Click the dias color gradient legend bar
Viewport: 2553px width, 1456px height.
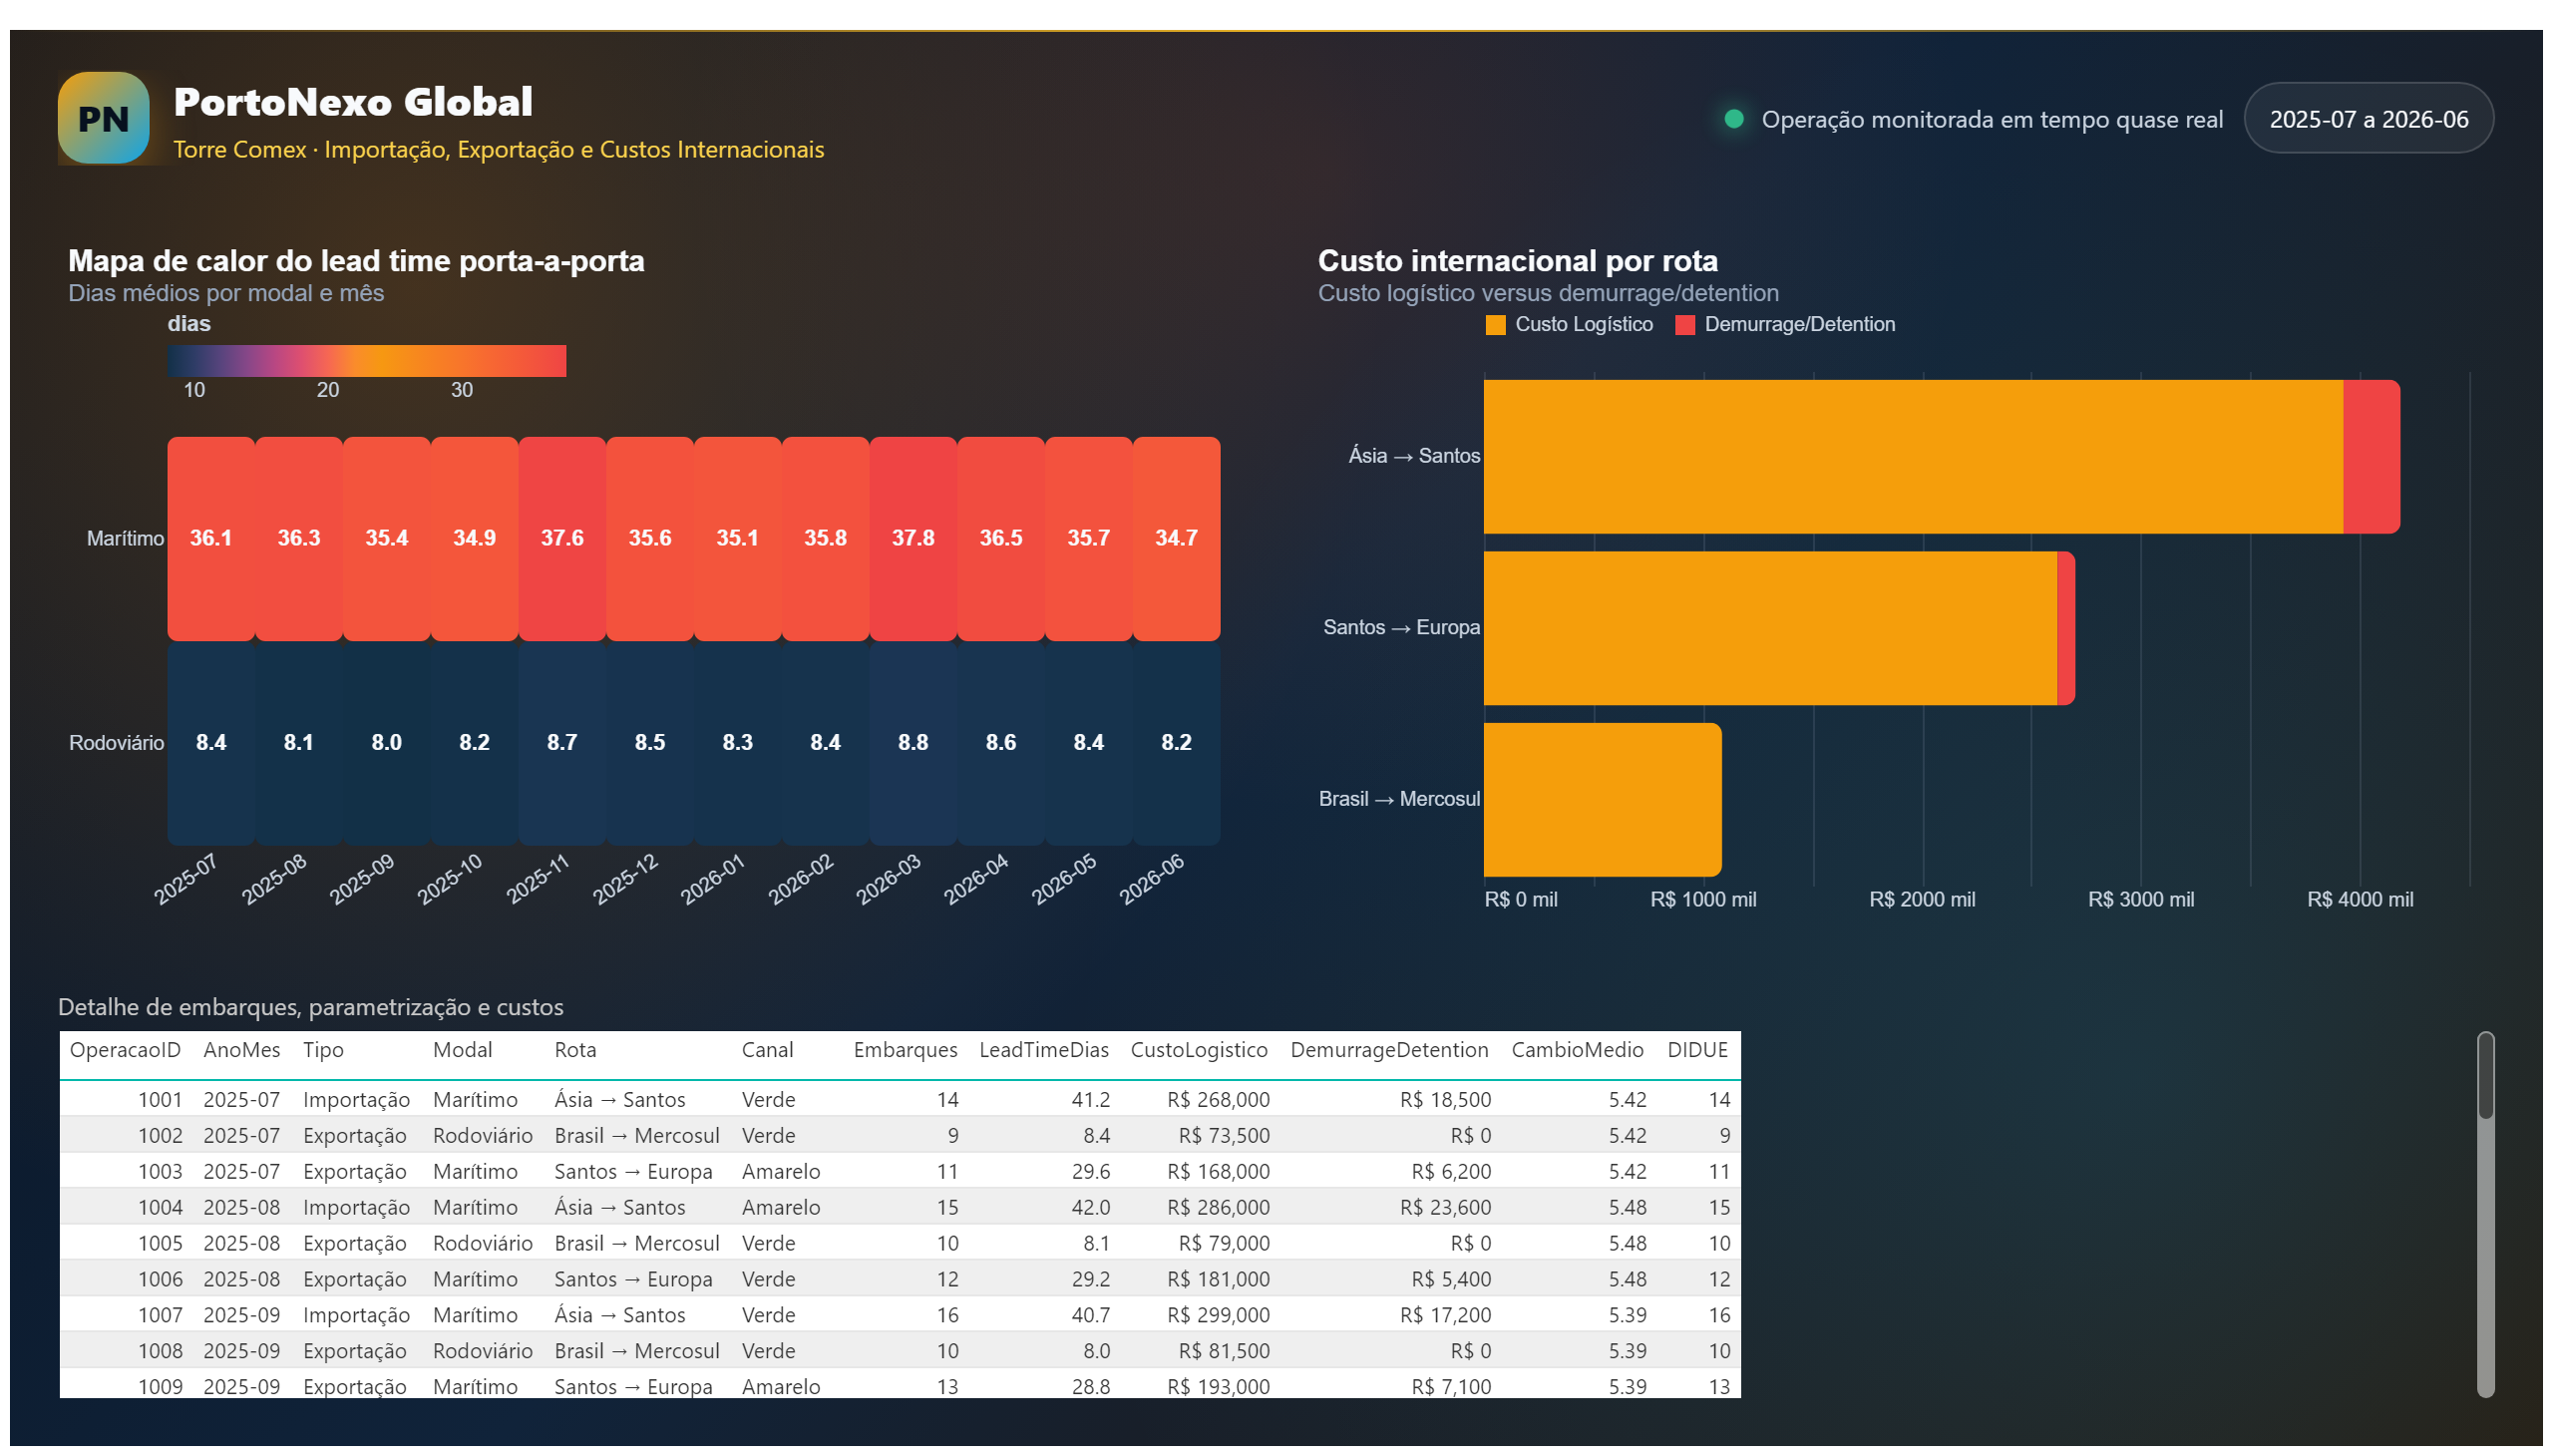click(x=367, y=361)
